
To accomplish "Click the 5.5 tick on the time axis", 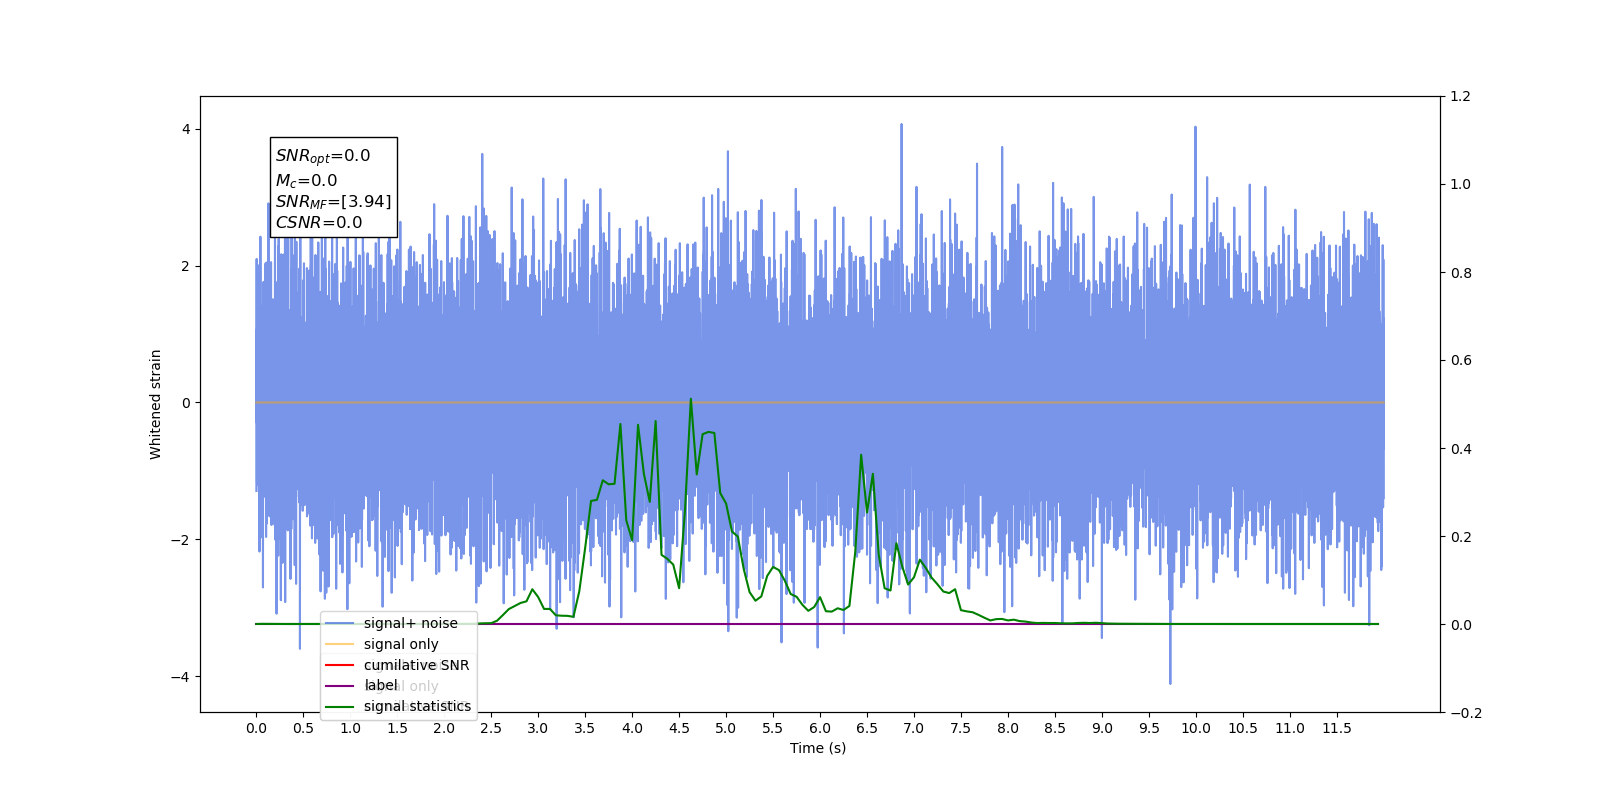I will click(x=773, y=728).
